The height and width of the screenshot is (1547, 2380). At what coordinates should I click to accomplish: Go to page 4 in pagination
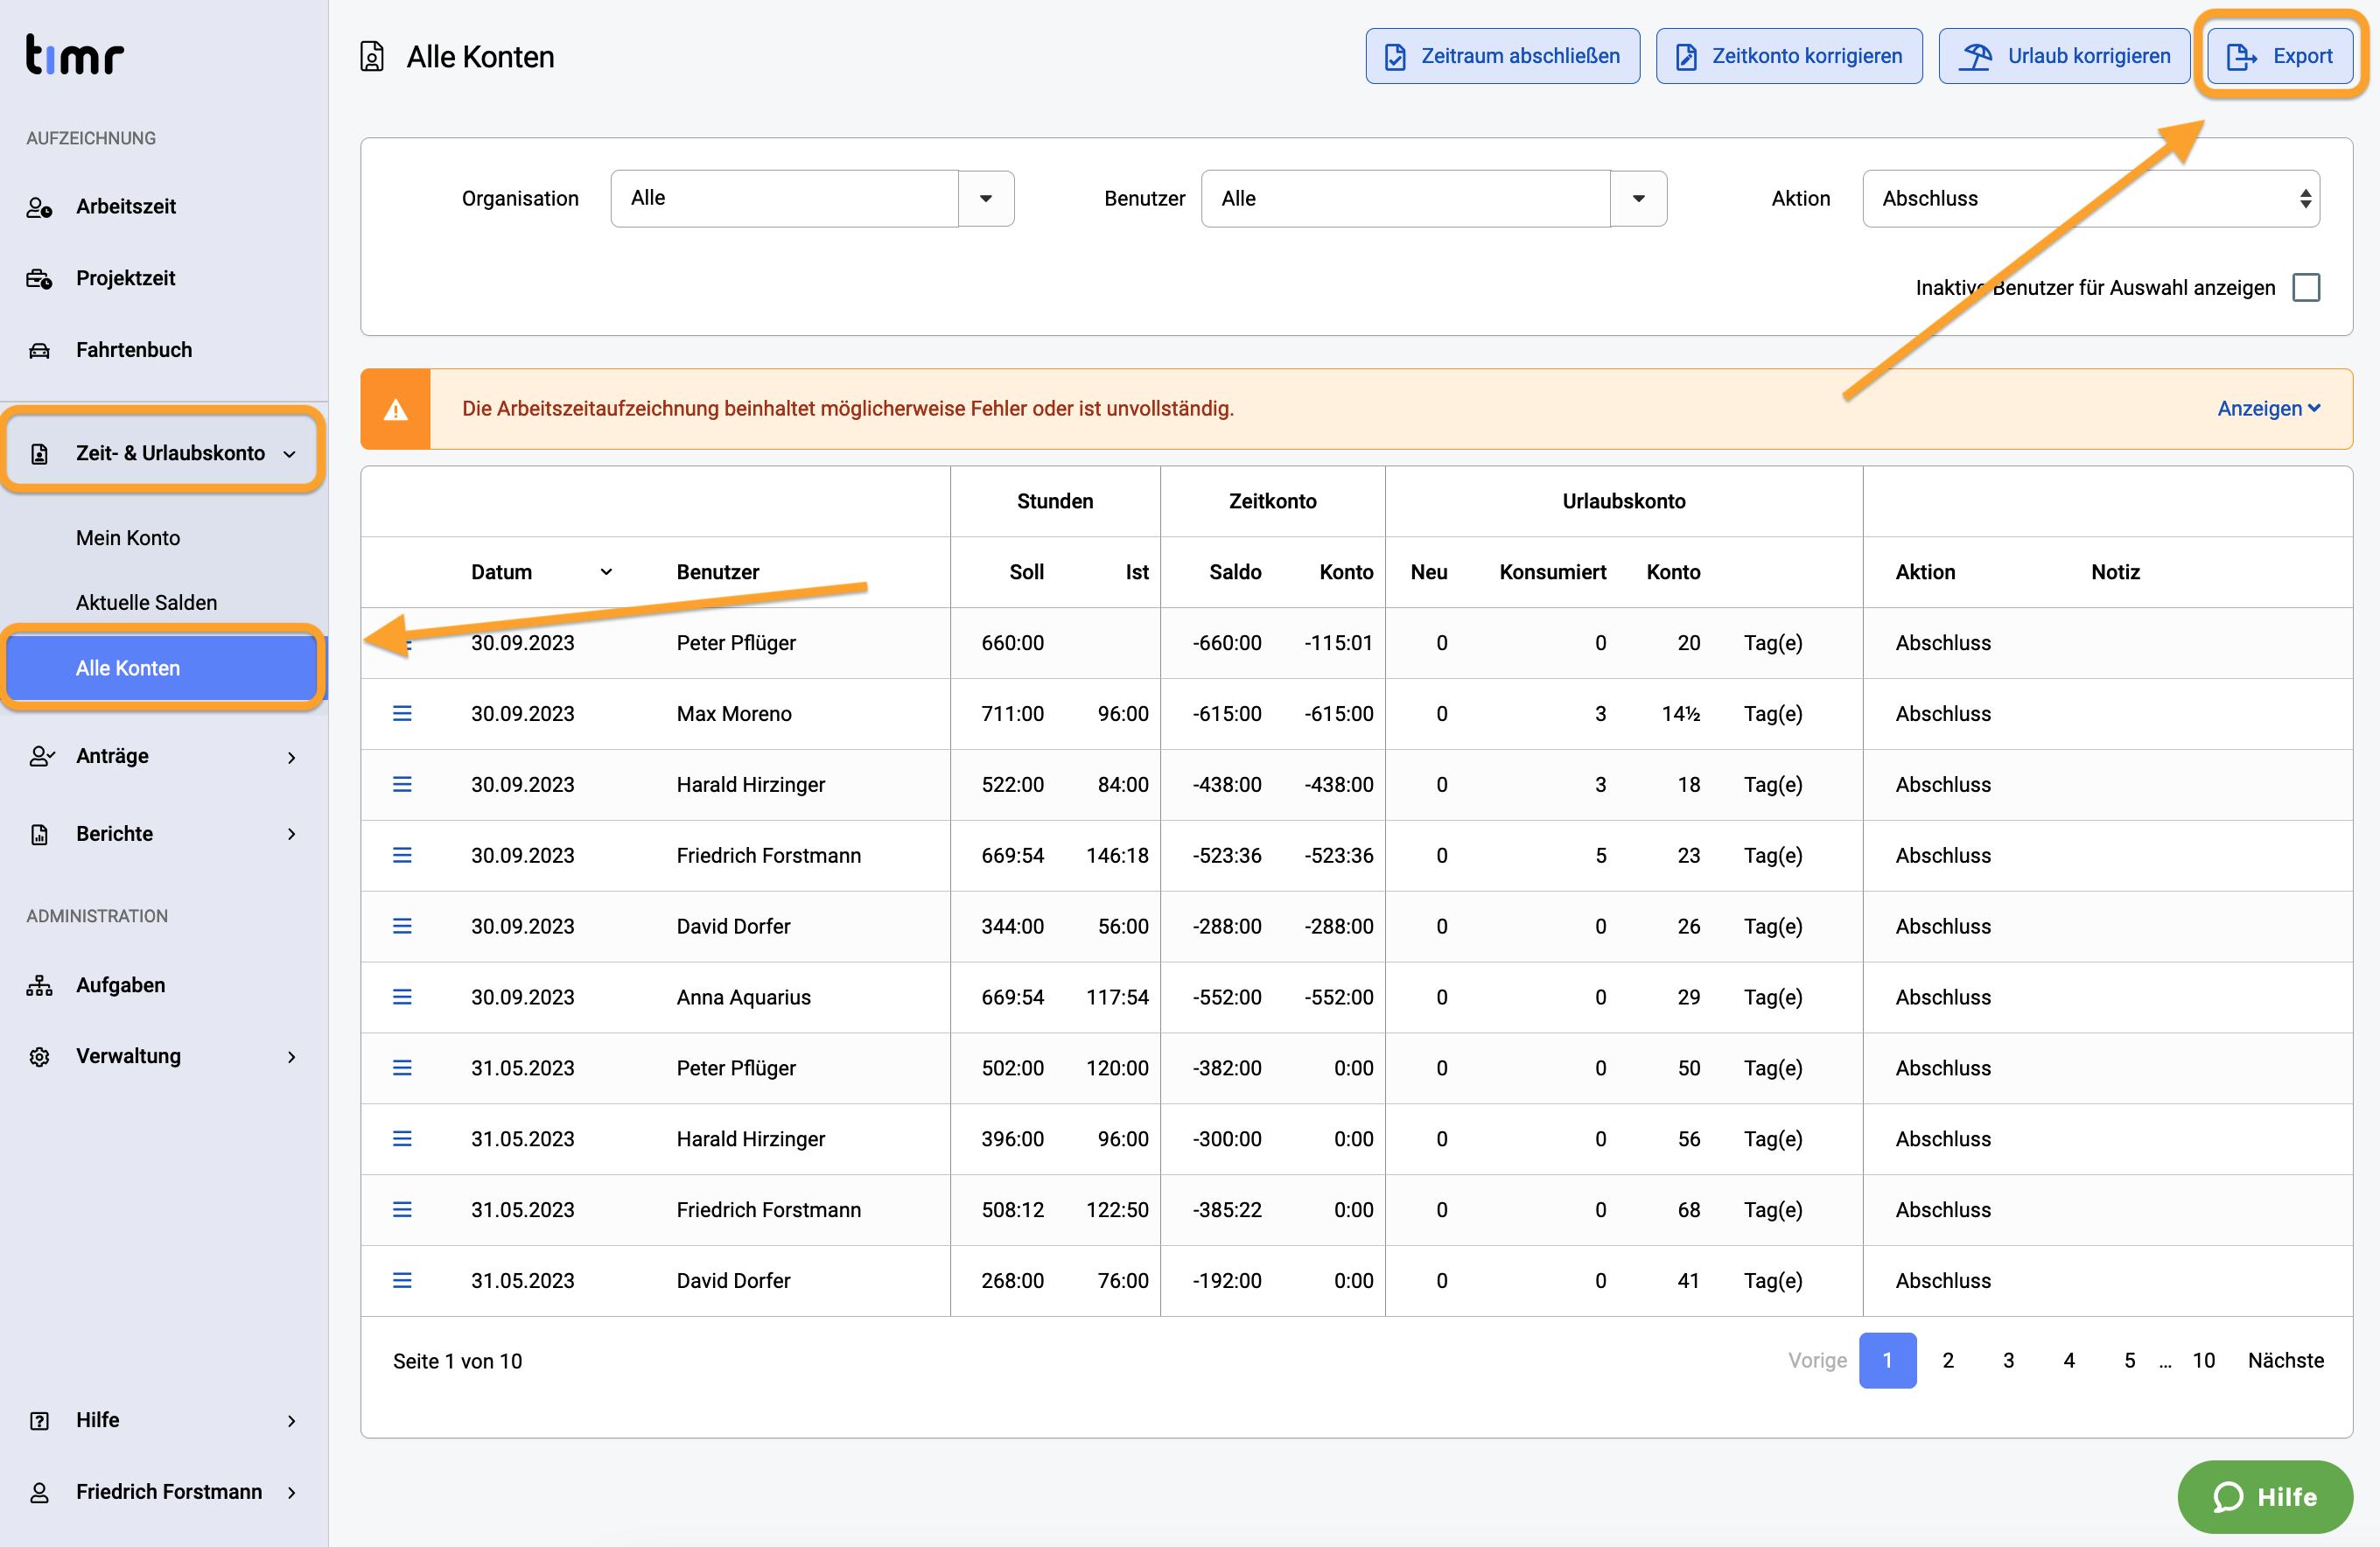(x=2069, y=1360)
